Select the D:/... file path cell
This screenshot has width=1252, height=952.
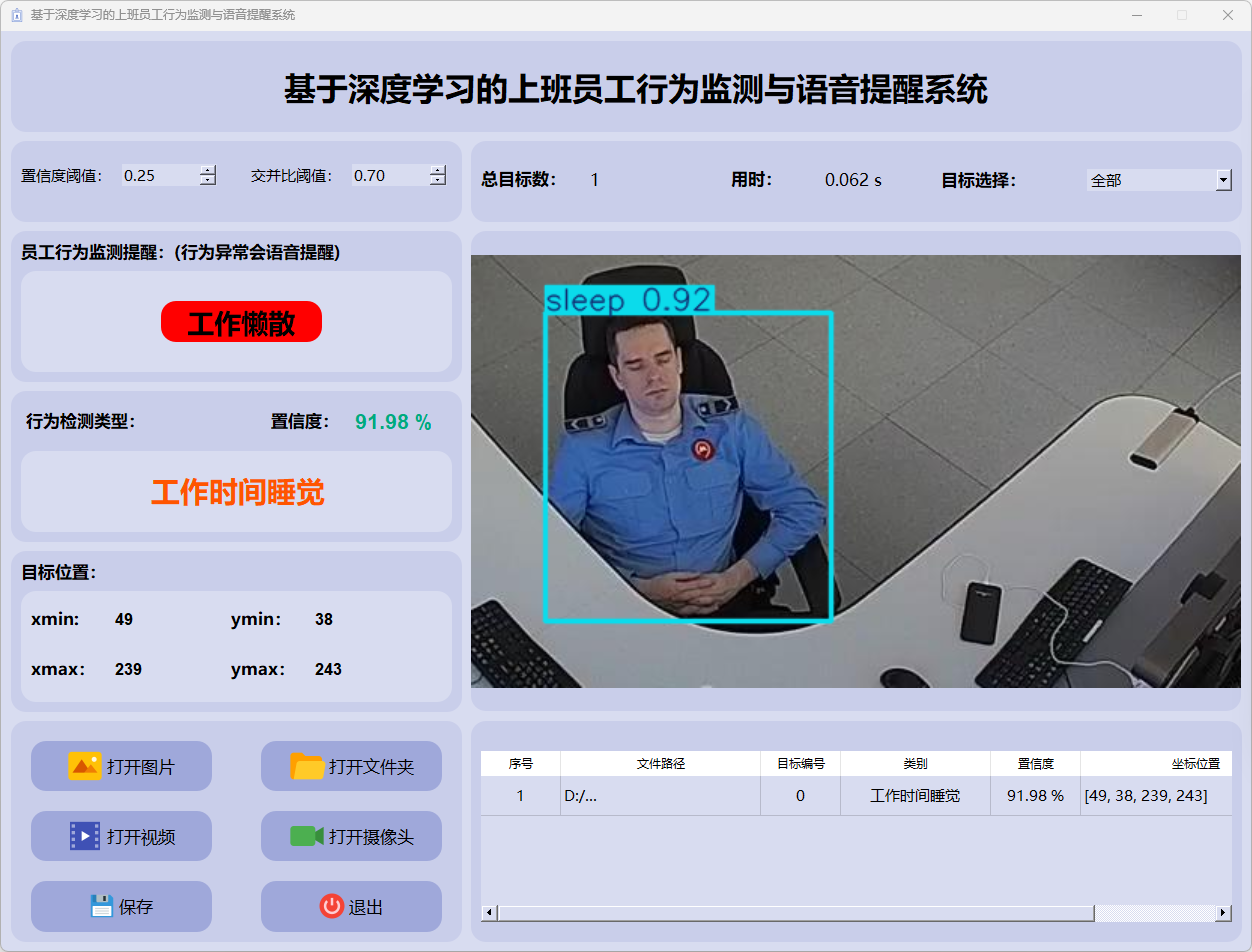[660, 796]
